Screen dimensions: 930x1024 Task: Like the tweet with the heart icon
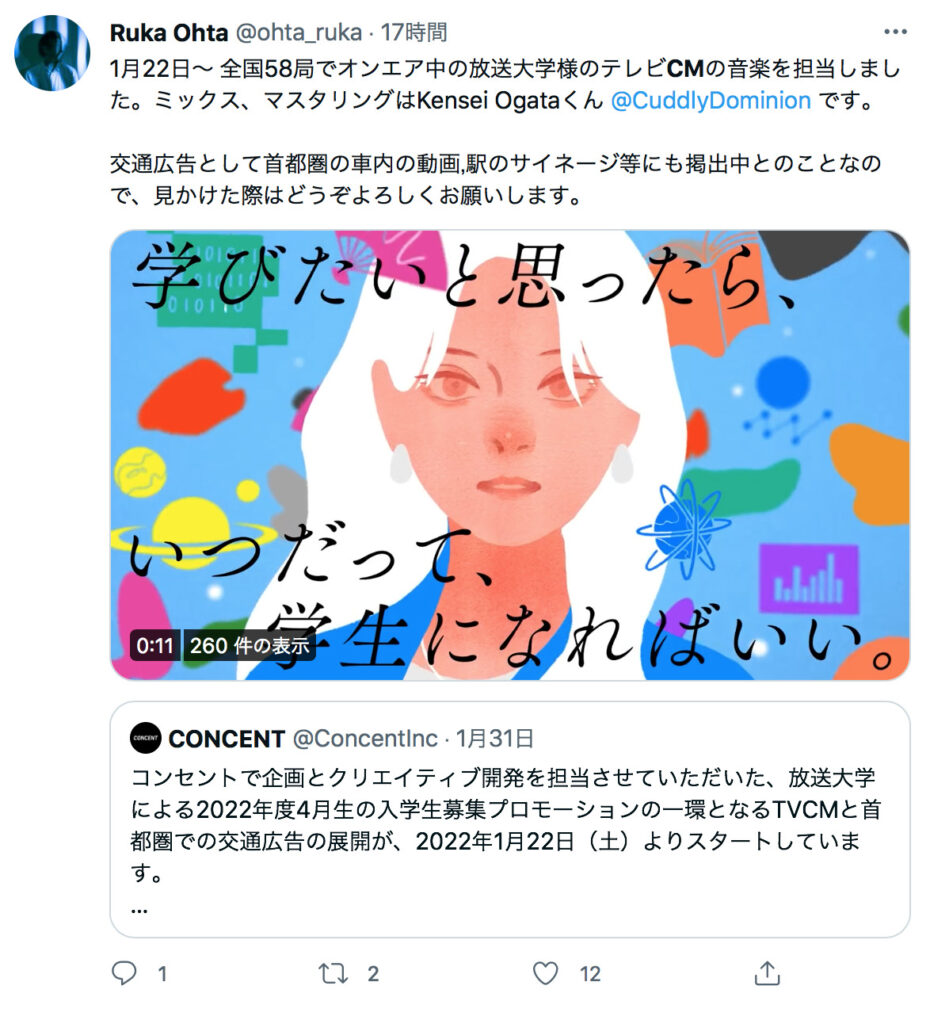tap(545, 973)
